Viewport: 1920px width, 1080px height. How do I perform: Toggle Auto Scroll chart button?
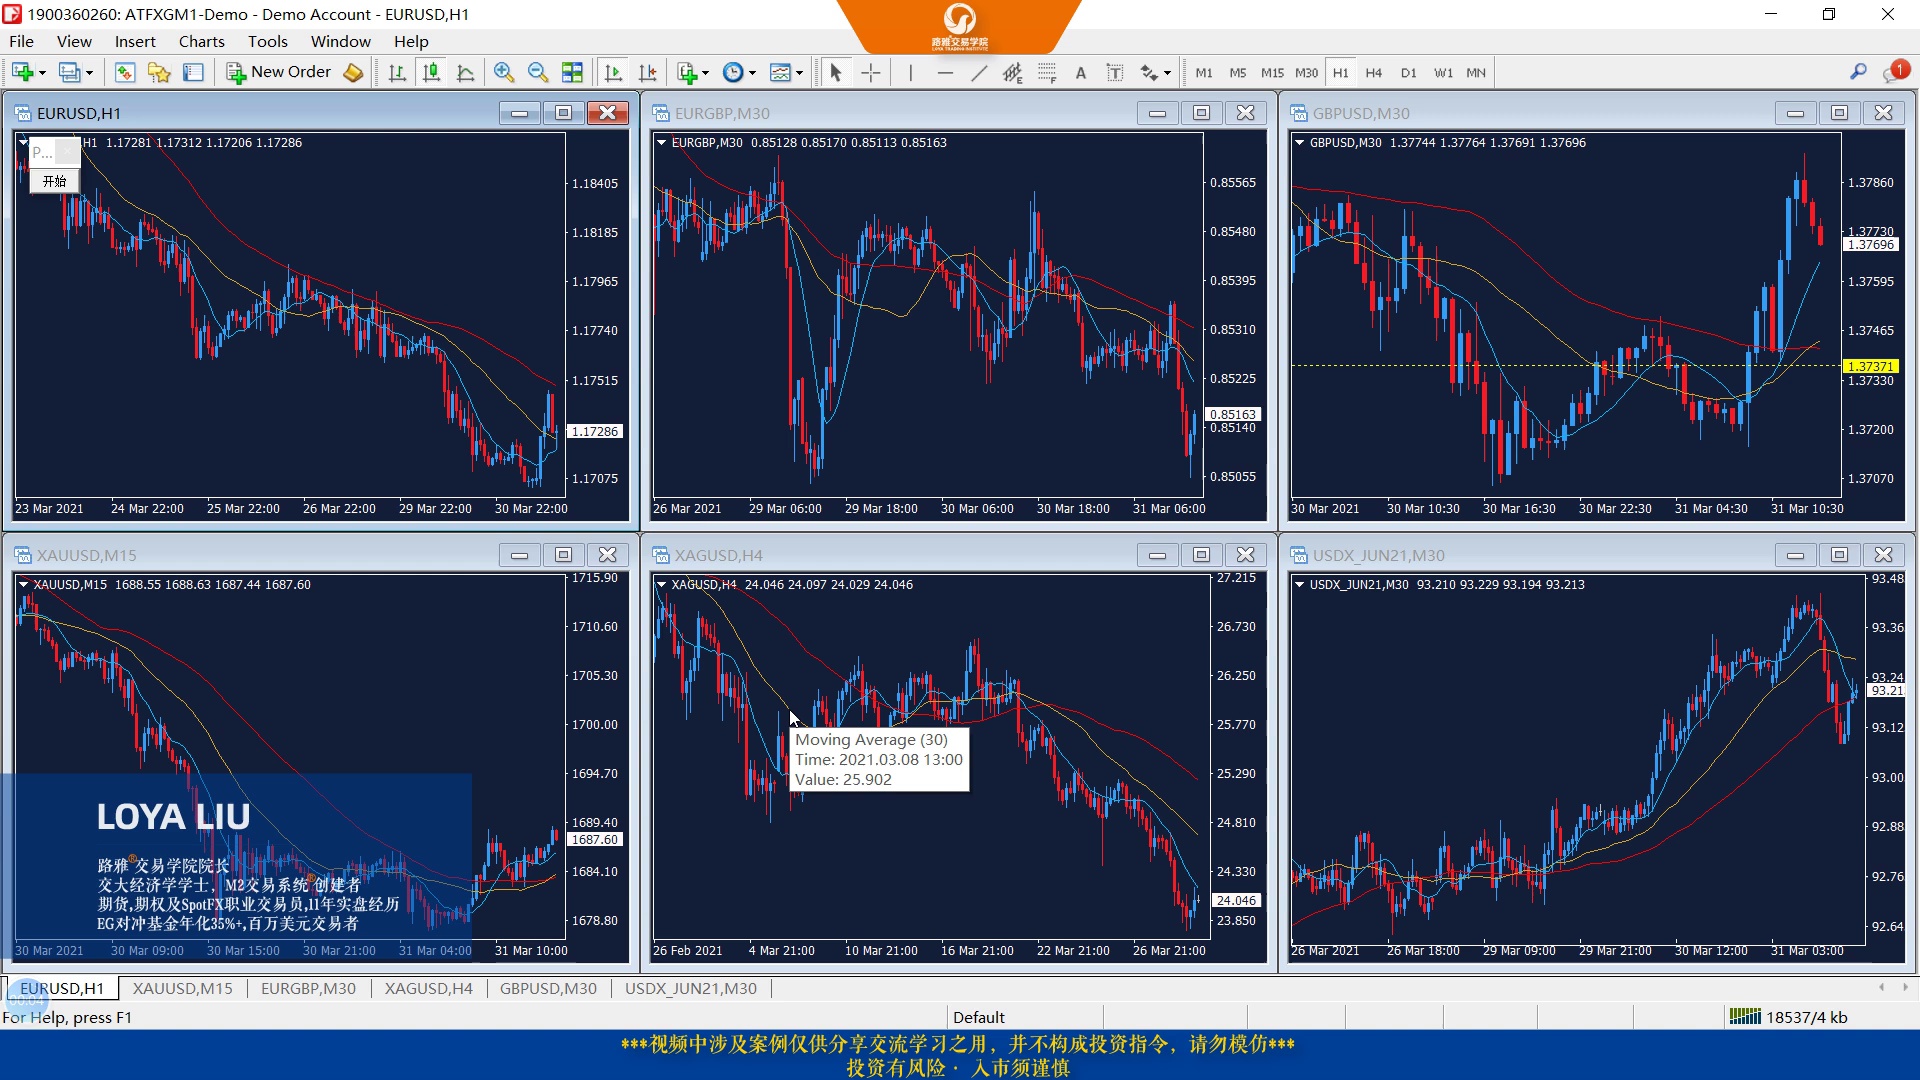point(613,72)
